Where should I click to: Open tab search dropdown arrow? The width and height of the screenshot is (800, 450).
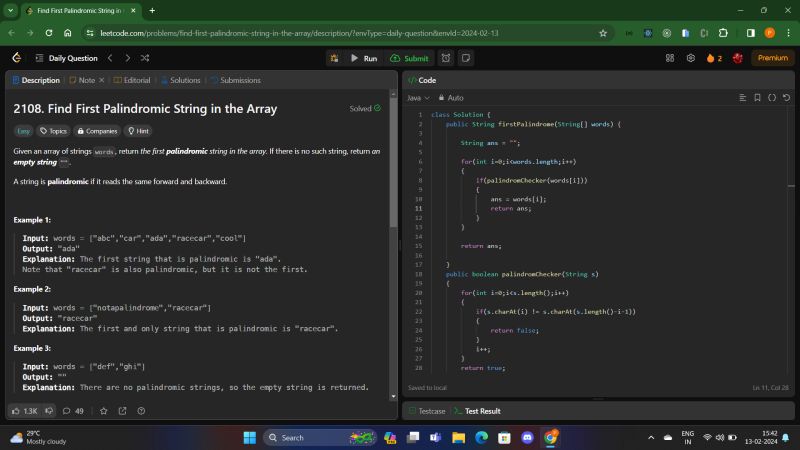[10, 10]
